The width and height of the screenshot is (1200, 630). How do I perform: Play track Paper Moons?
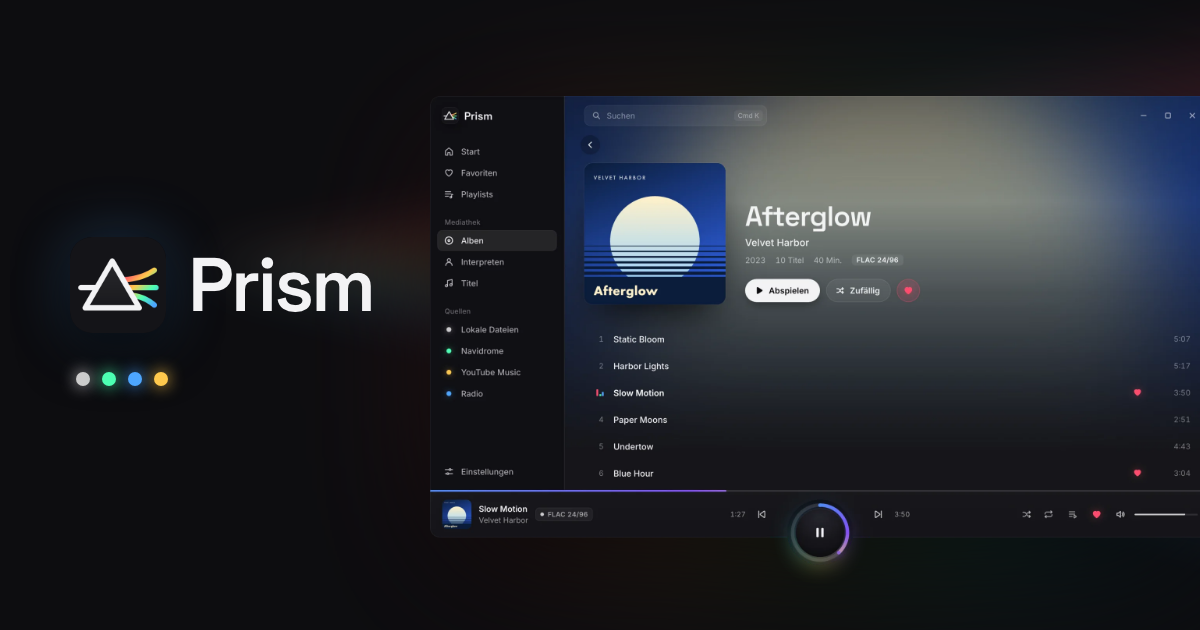coord(640,420)
